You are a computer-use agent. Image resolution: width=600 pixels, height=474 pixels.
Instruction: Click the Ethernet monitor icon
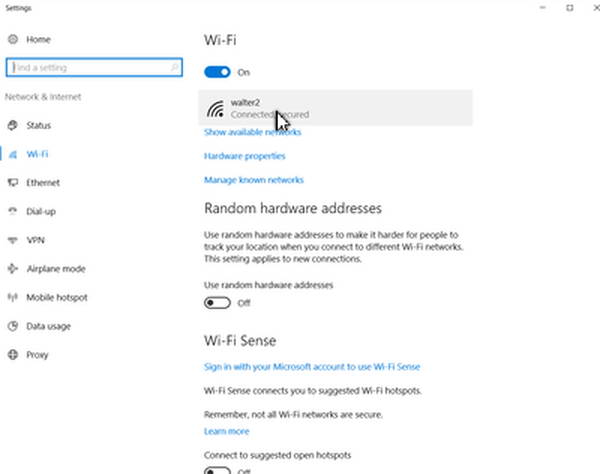point(13,182)
